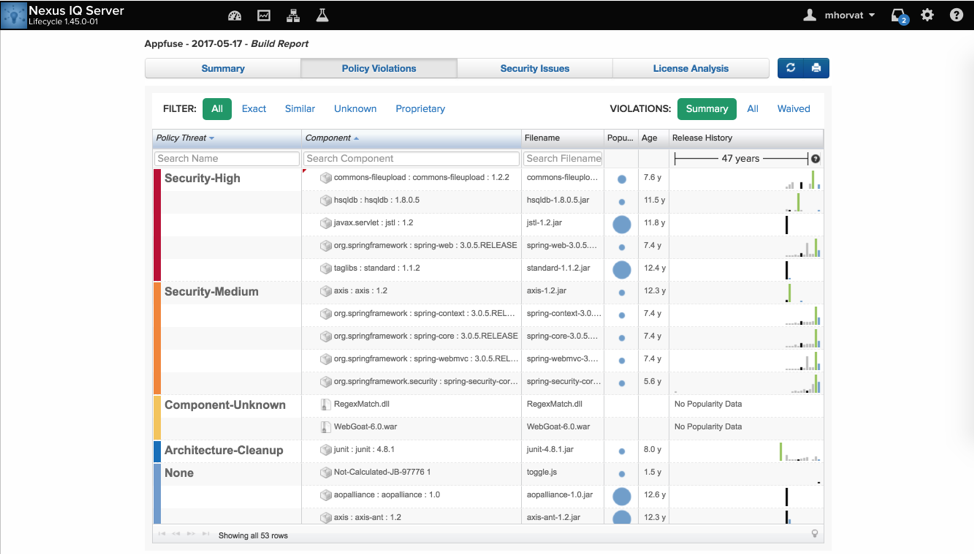Open the dashboard gauge icon in header

(x=235, y=16)
